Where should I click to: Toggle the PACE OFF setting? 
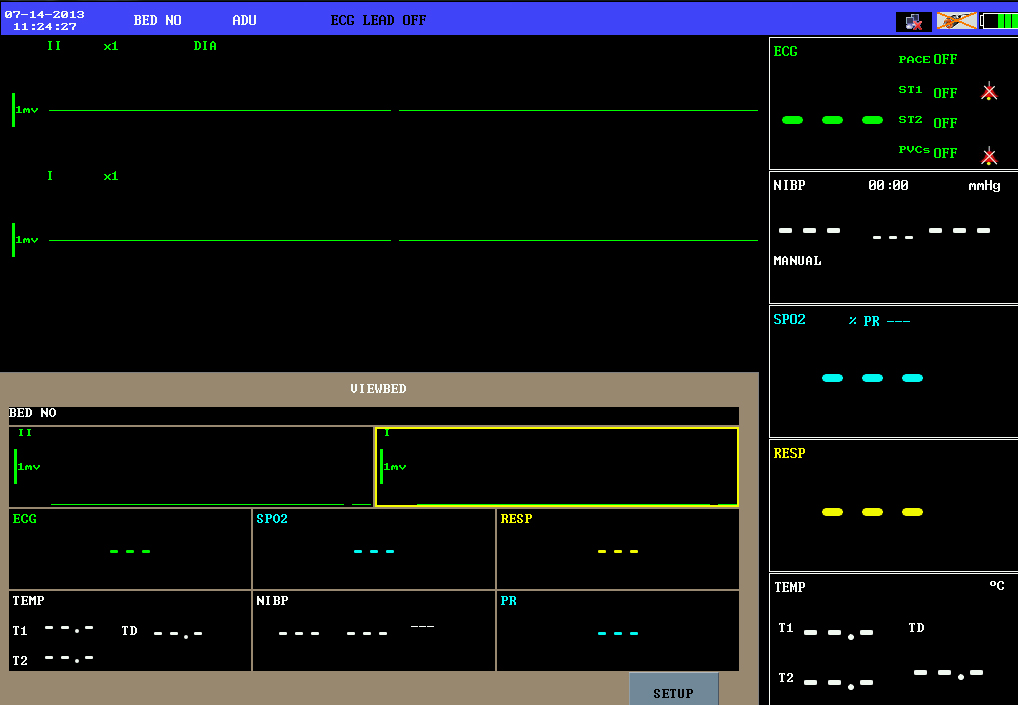pyautogui.click(x=944, y=59)
